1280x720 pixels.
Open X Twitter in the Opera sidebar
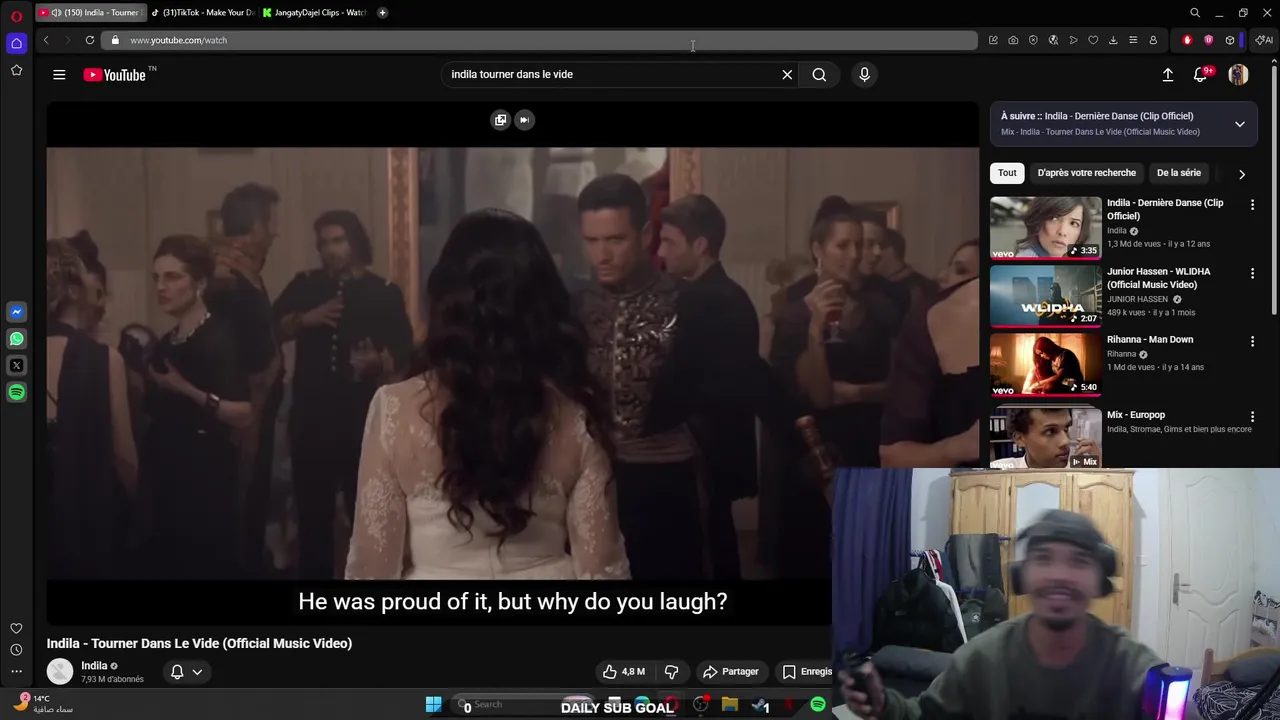coord(16,366)
